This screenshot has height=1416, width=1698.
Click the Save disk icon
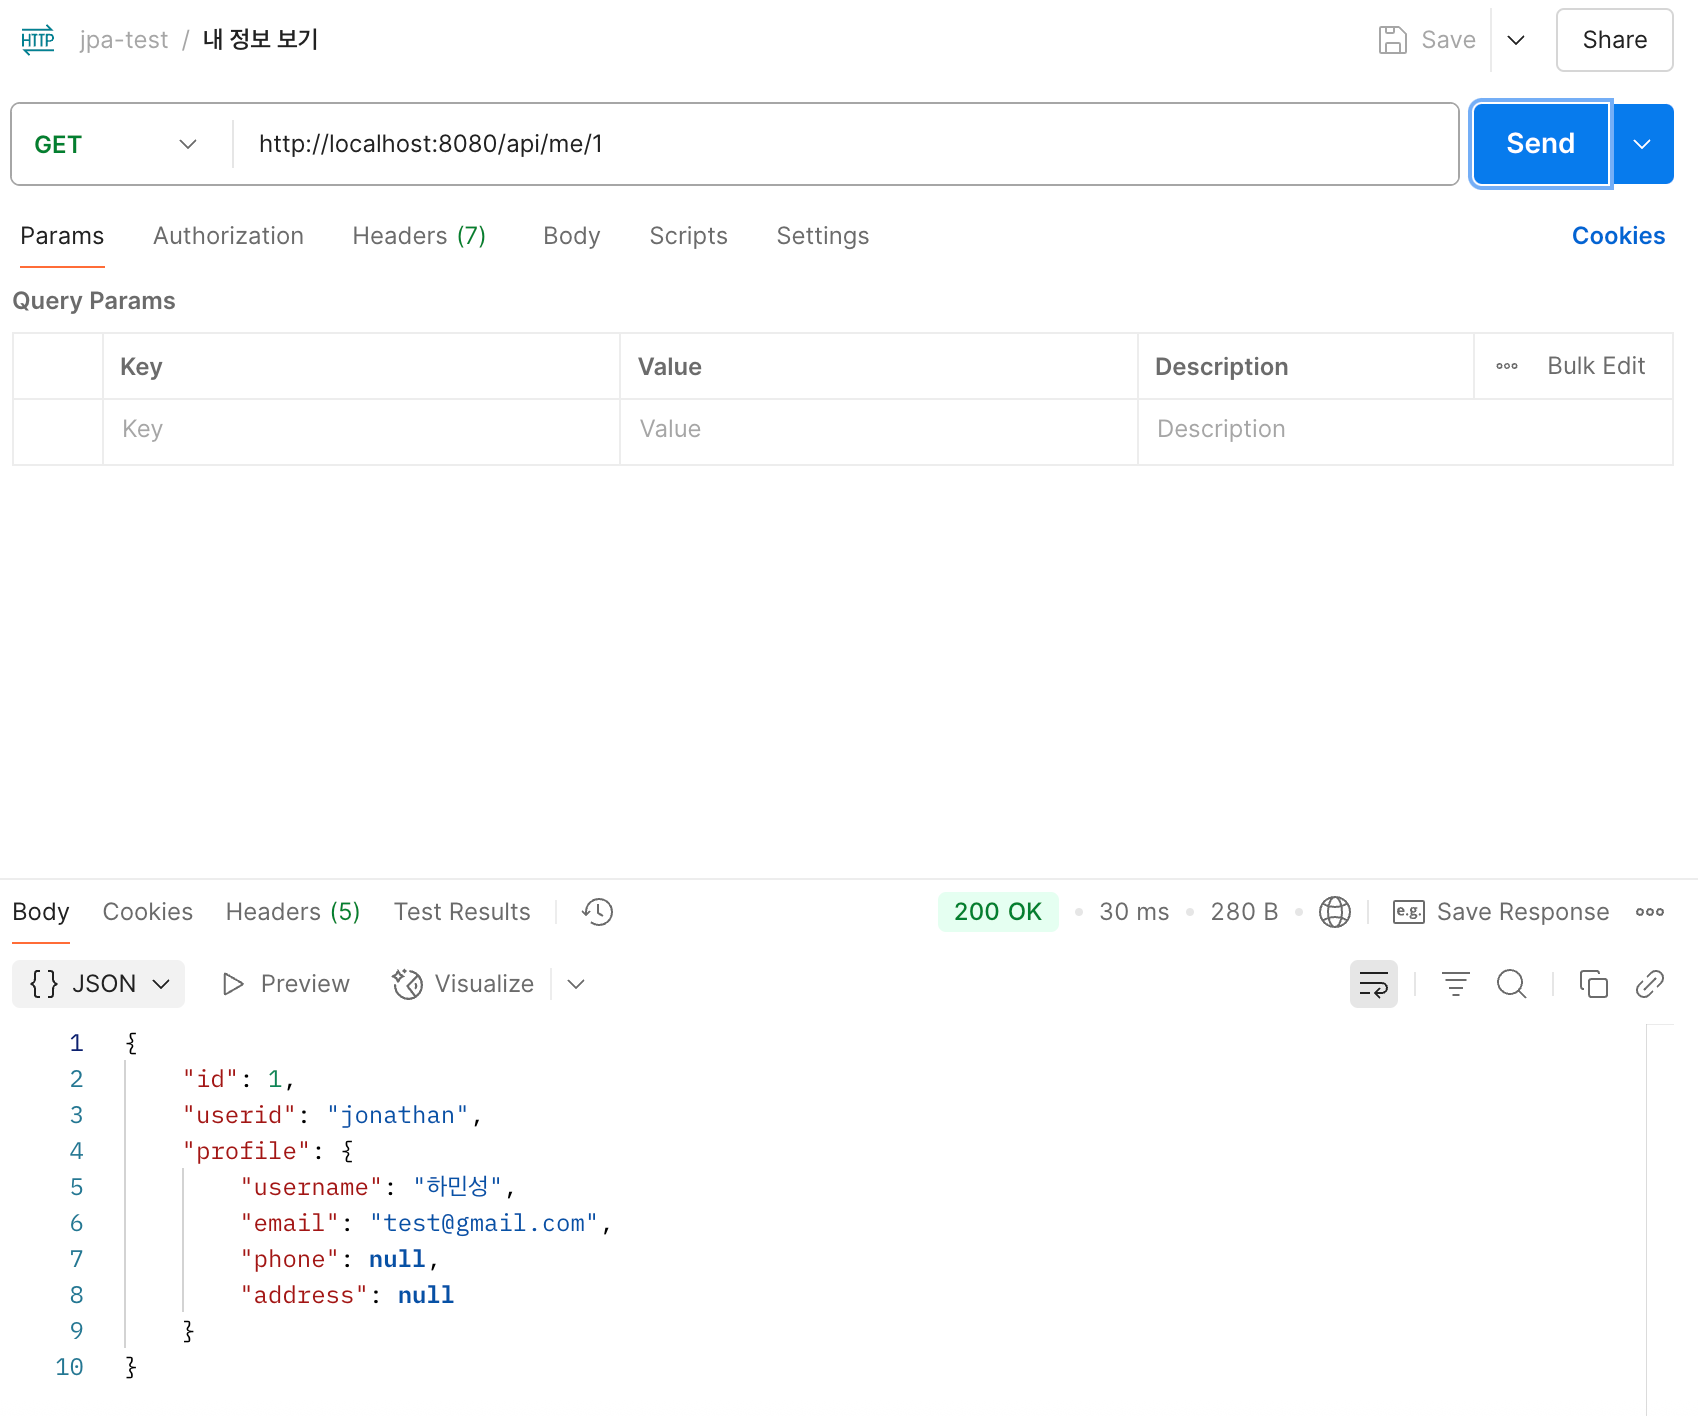(x=1392, y=40)
